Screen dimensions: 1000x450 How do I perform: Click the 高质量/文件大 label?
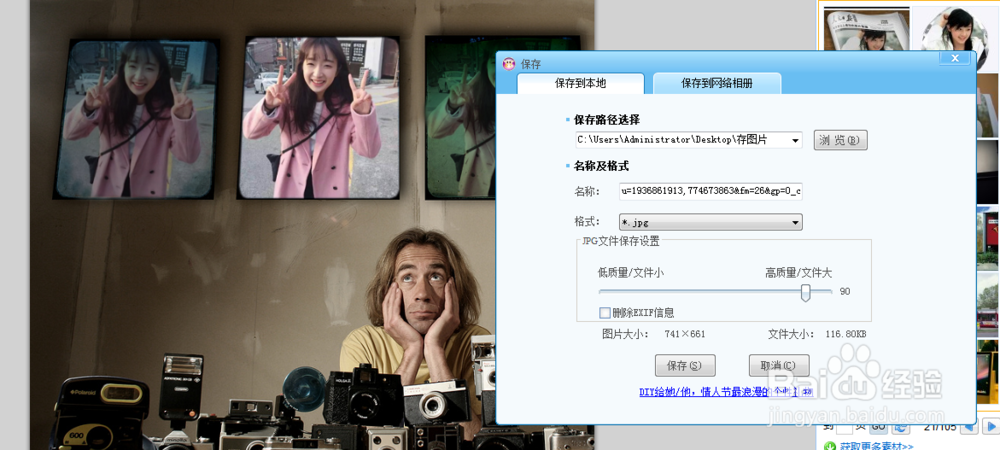799,273
